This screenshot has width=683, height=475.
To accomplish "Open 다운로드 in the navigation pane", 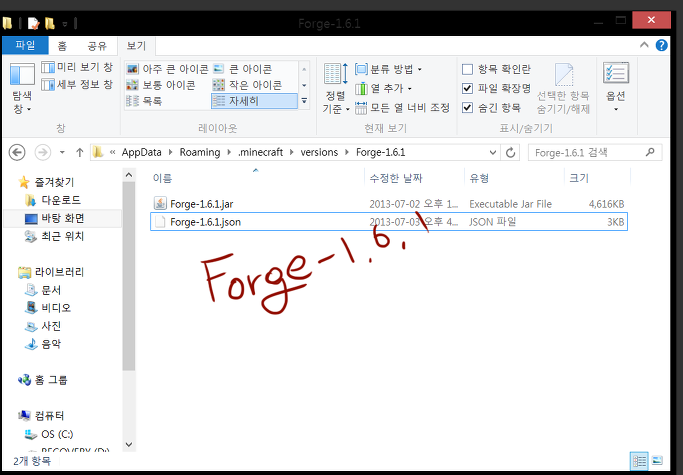I will pos(53,200).
